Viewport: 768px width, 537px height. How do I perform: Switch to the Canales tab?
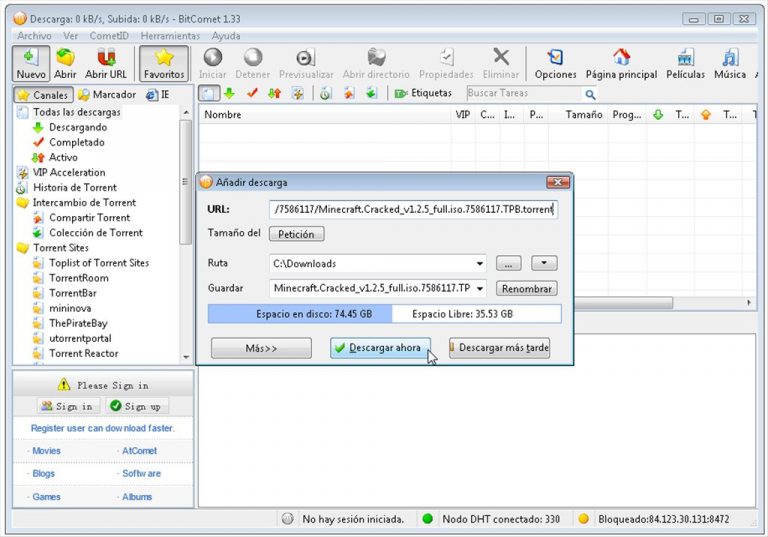pyautogui.click(x=44, y=95)
